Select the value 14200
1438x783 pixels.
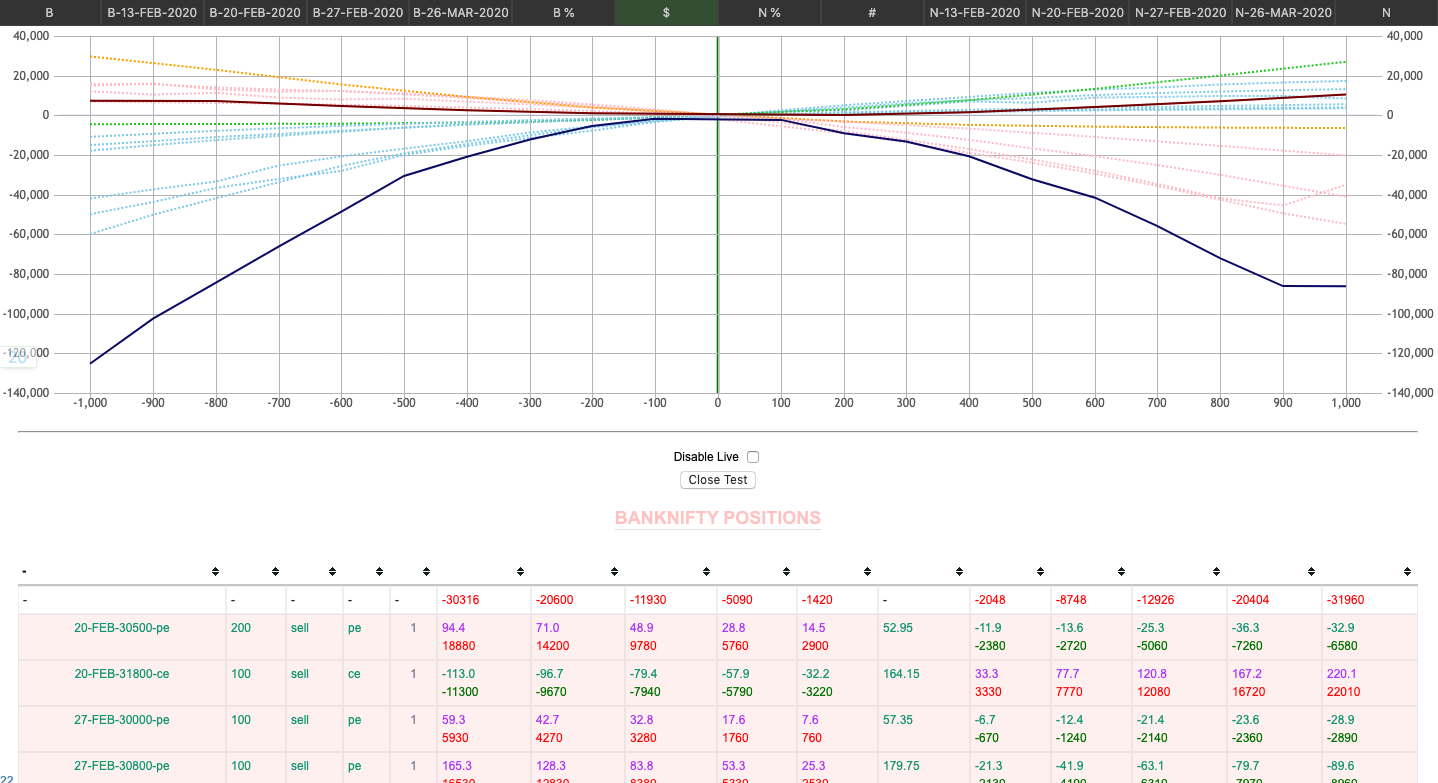pos(553,646)
